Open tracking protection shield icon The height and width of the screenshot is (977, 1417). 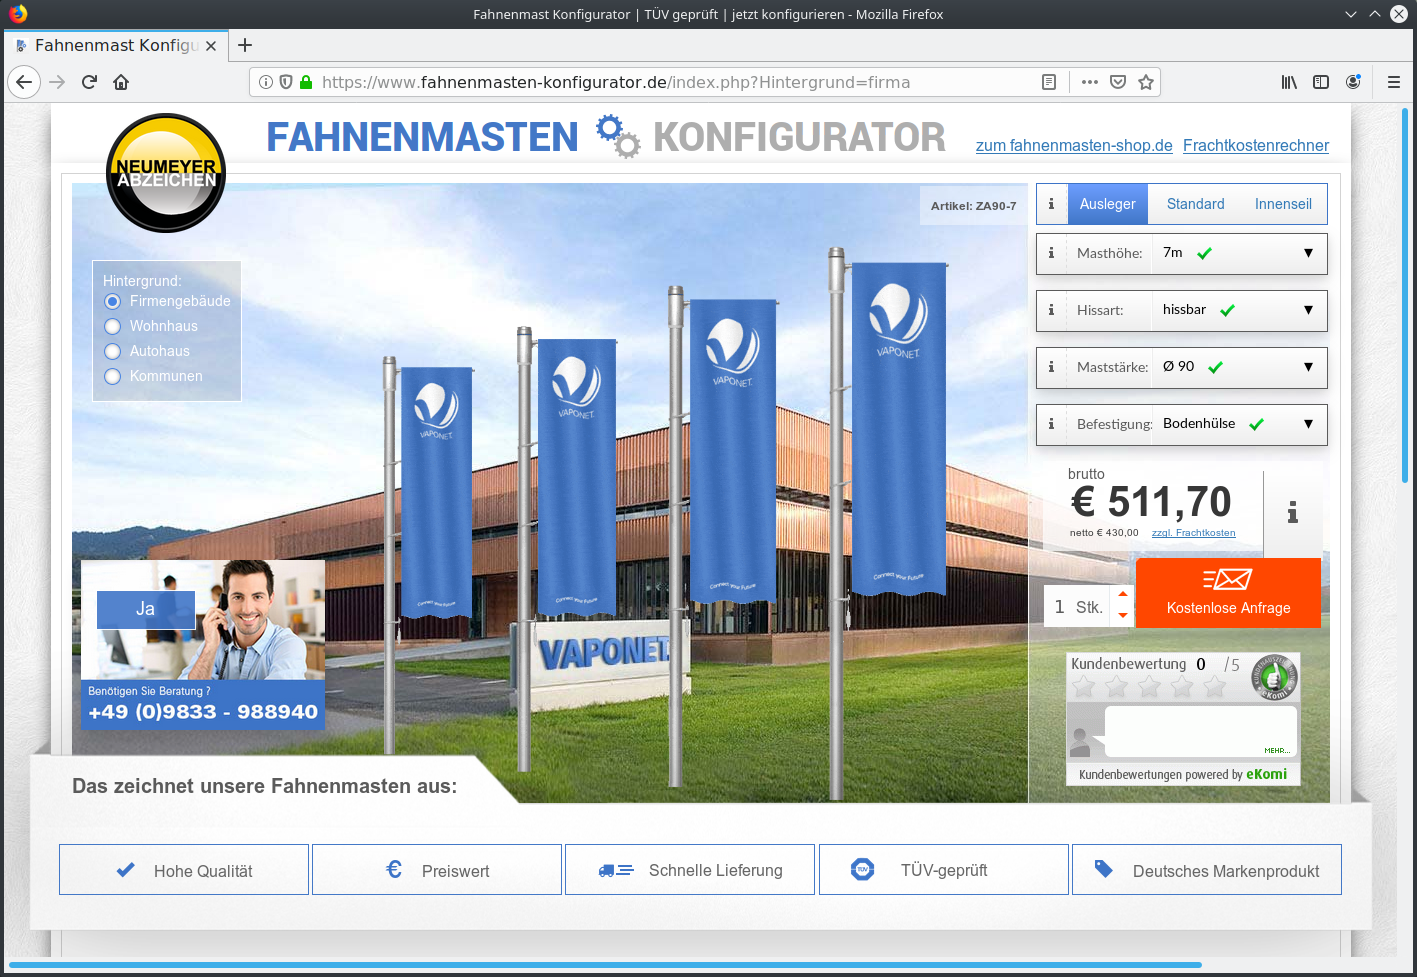(286, 82)
